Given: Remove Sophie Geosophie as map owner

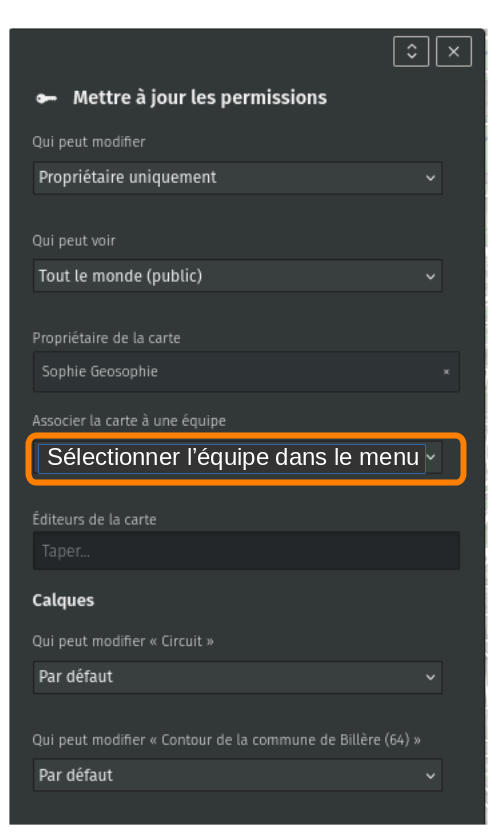Looking at the screenshot, I should [446, 372].
